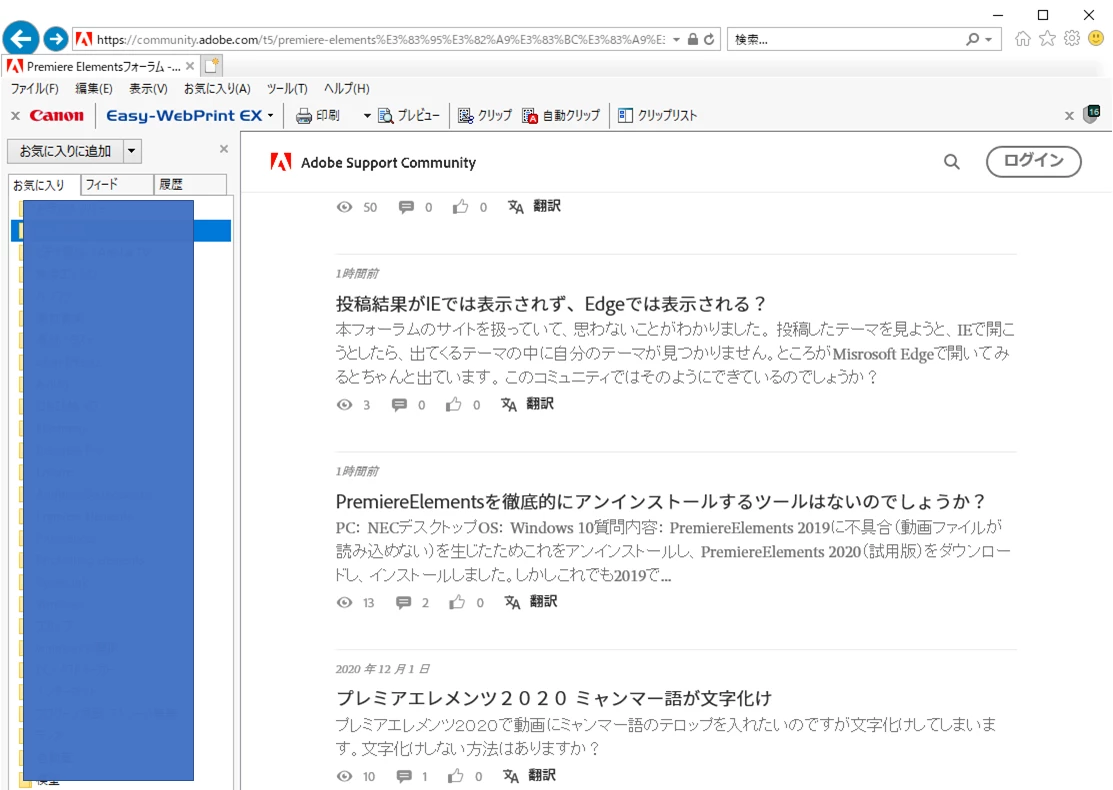Click like icon on post with 50 views
This screenshot has width=1113, height=790.
point(461,207)
